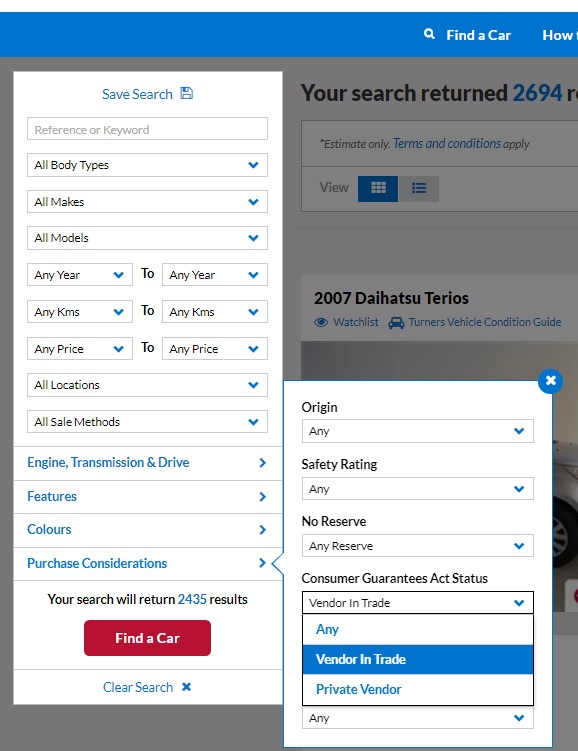578x751 pixels.
Task: Open the Terms and conditions link
Action: click(447, 144)
